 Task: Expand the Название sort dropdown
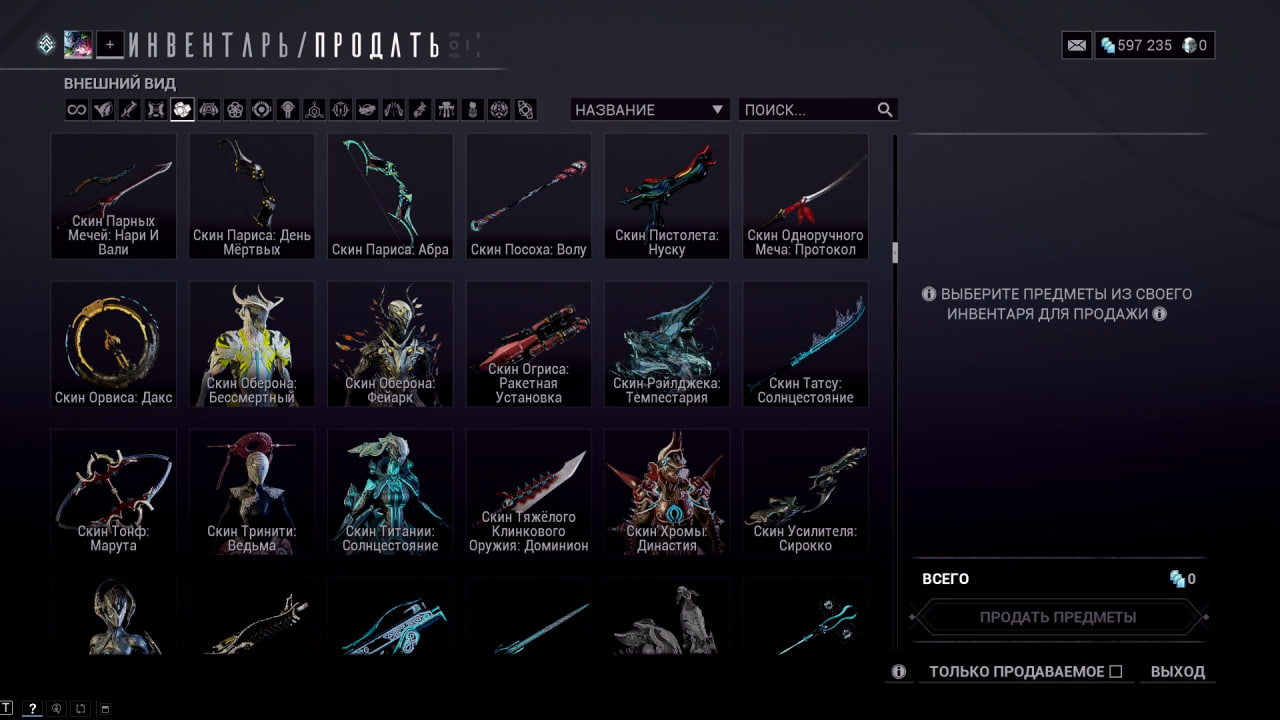pos(650,110)
